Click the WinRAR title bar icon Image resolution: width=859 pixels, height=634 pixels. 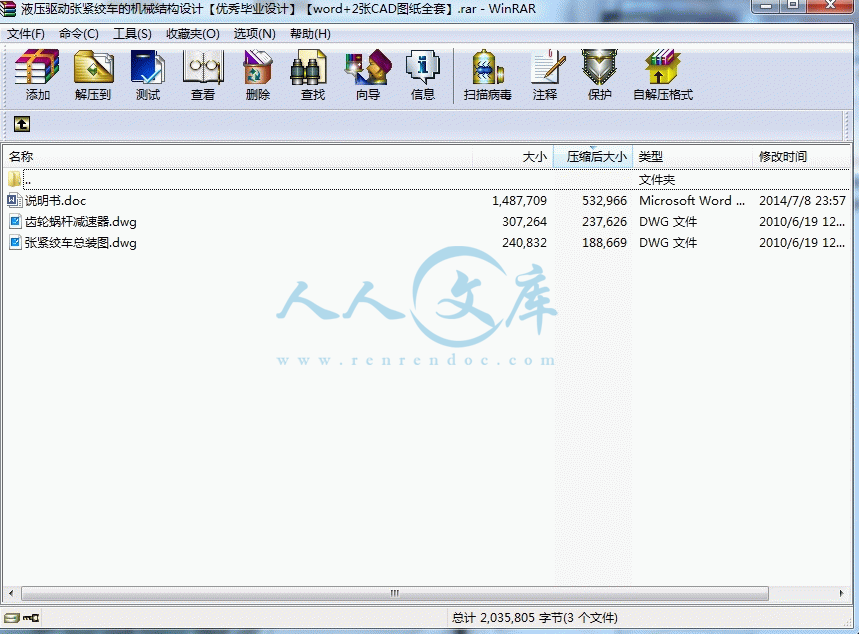click(x=8, y=9)
